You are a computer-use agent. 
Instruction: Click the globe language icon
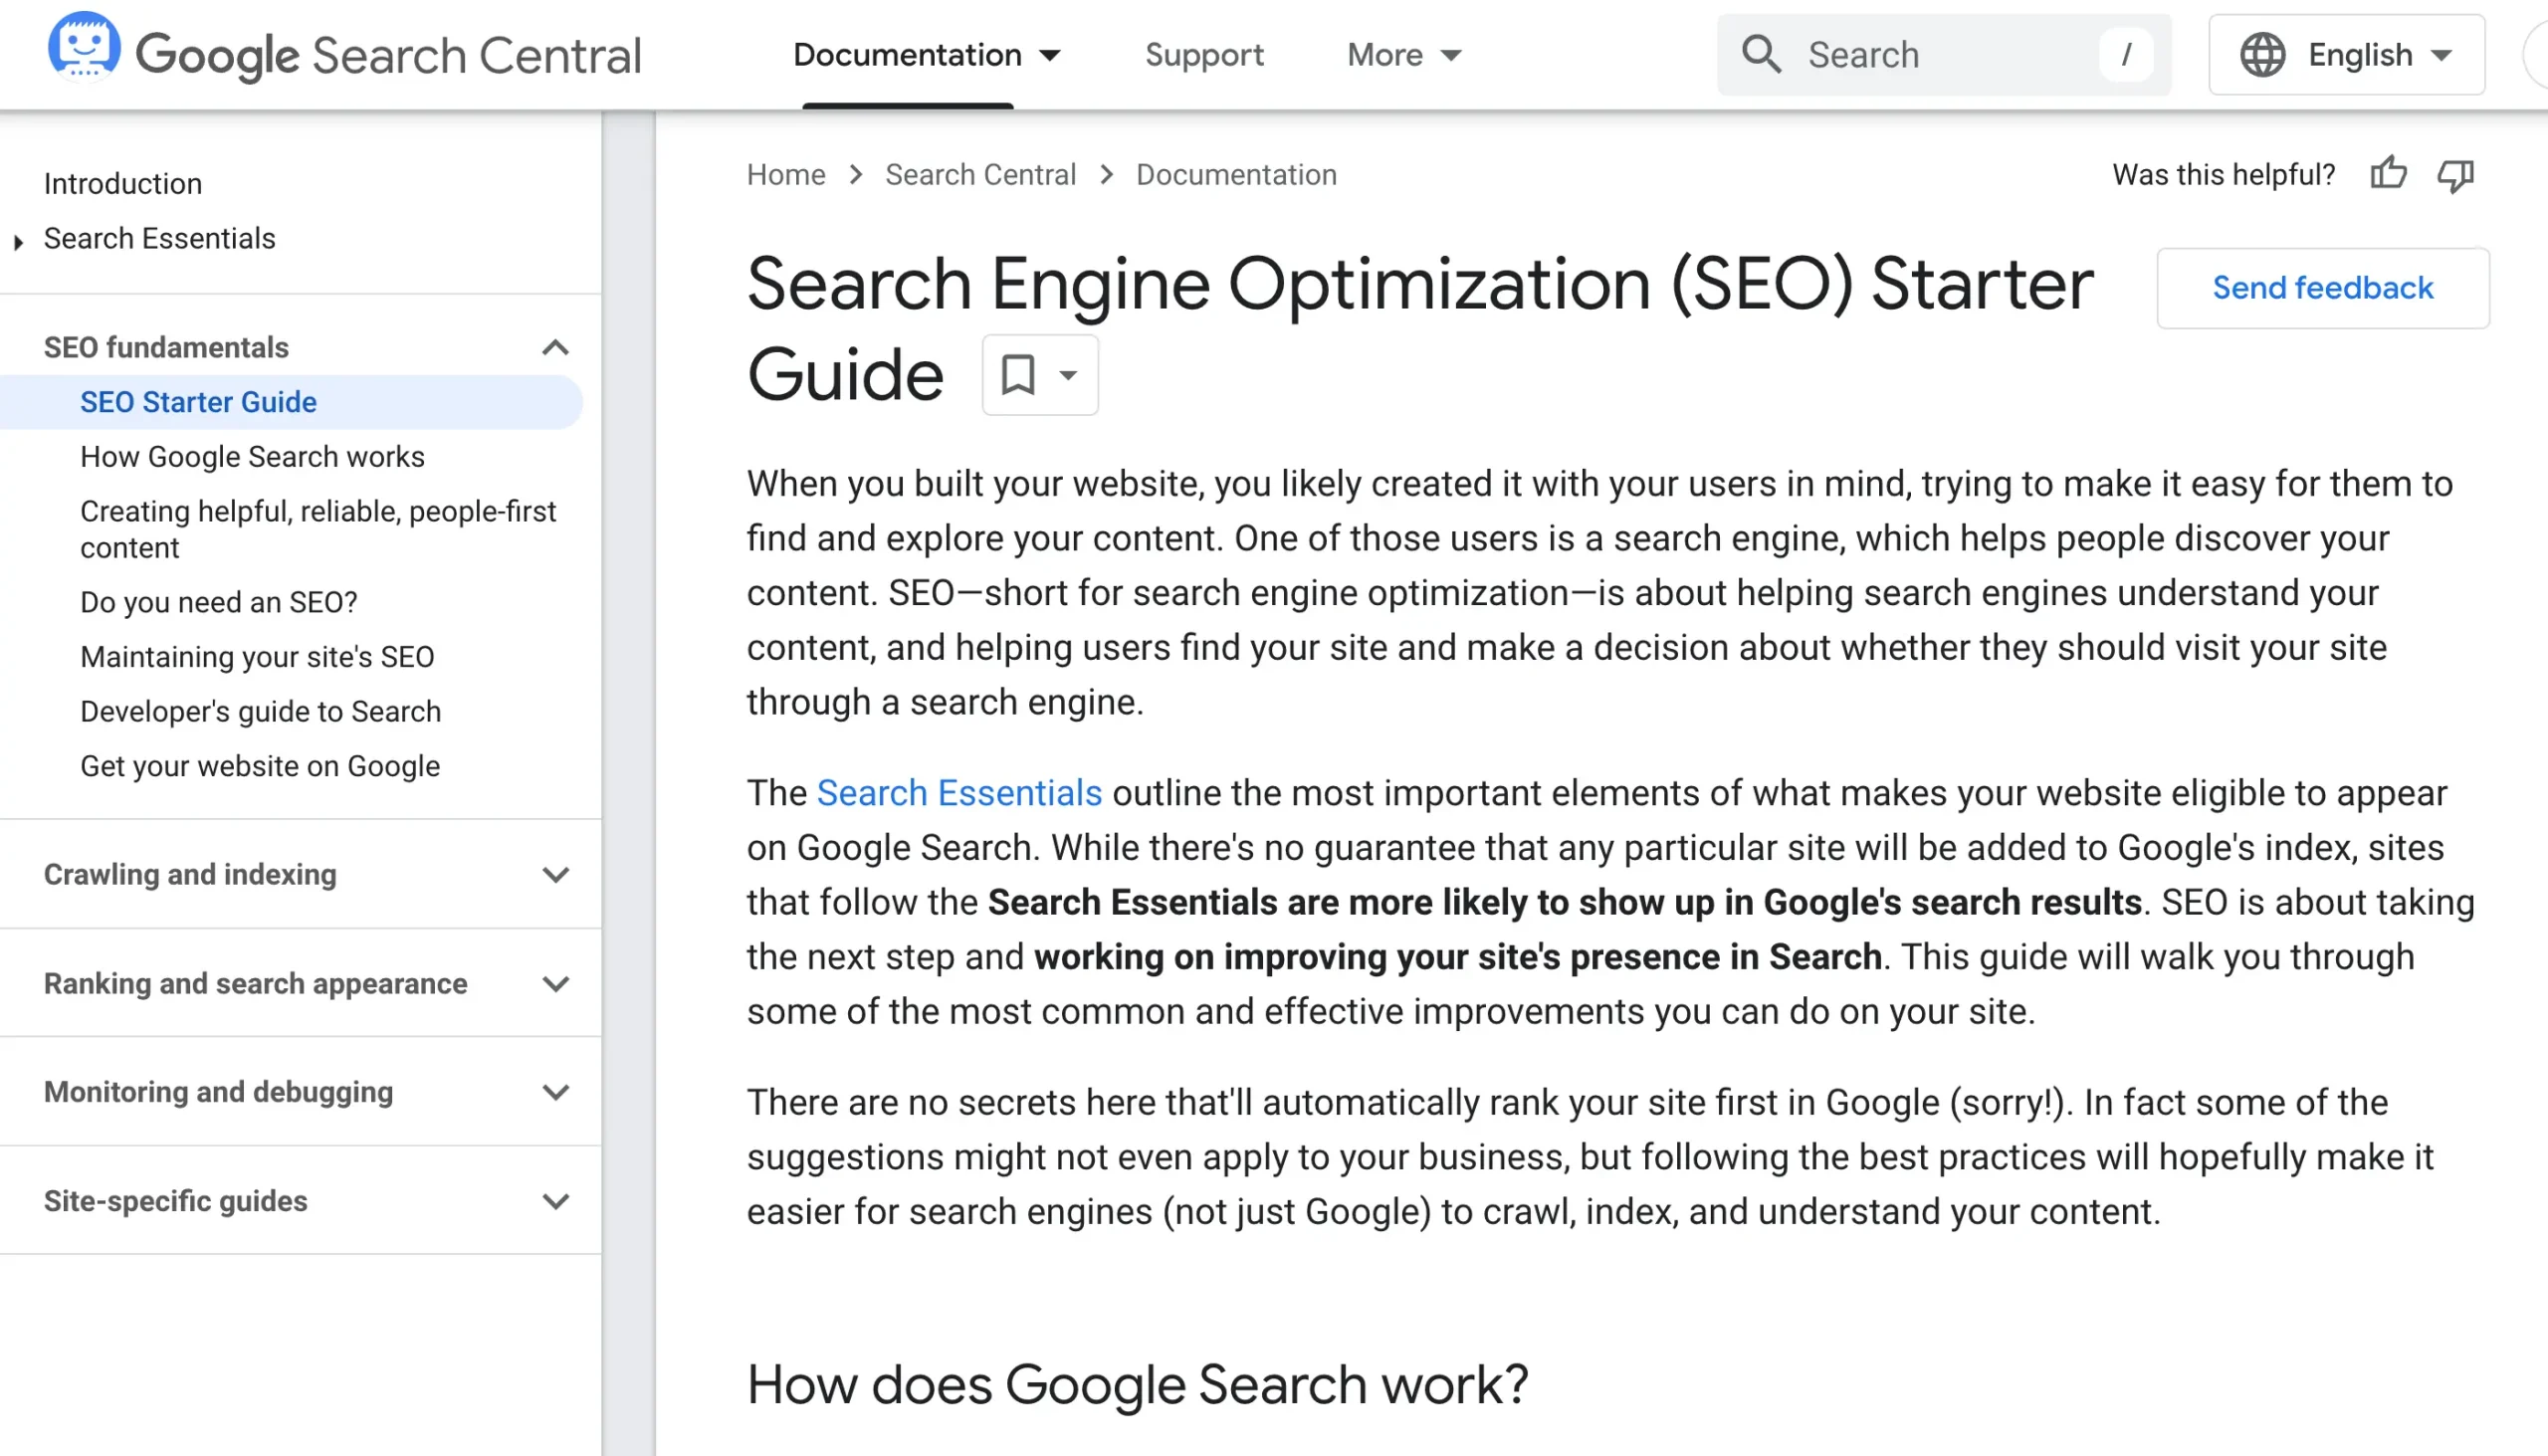tap(2262, 55)
